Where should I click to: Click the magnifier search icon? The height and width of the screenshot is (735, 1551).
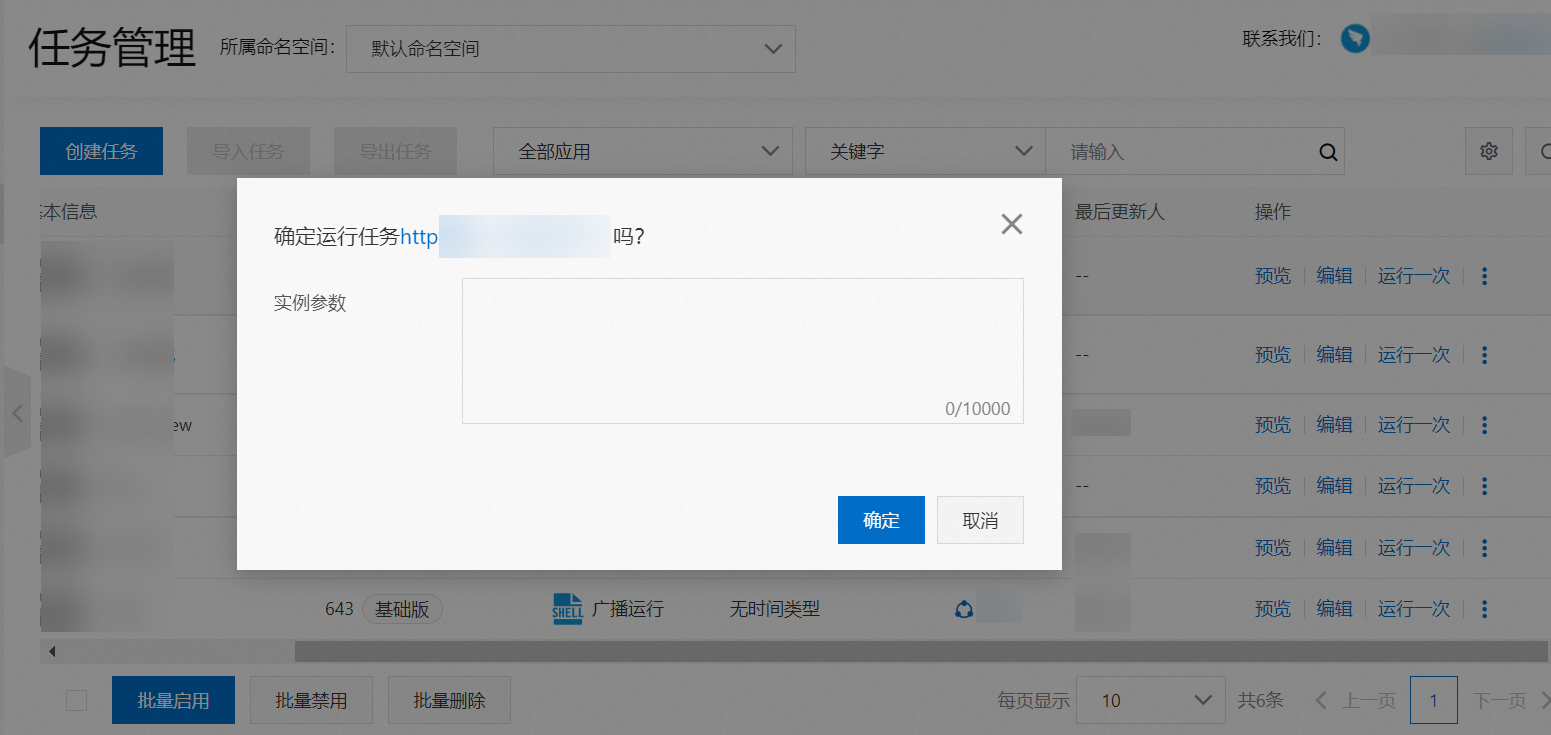tap(1328, 152)
